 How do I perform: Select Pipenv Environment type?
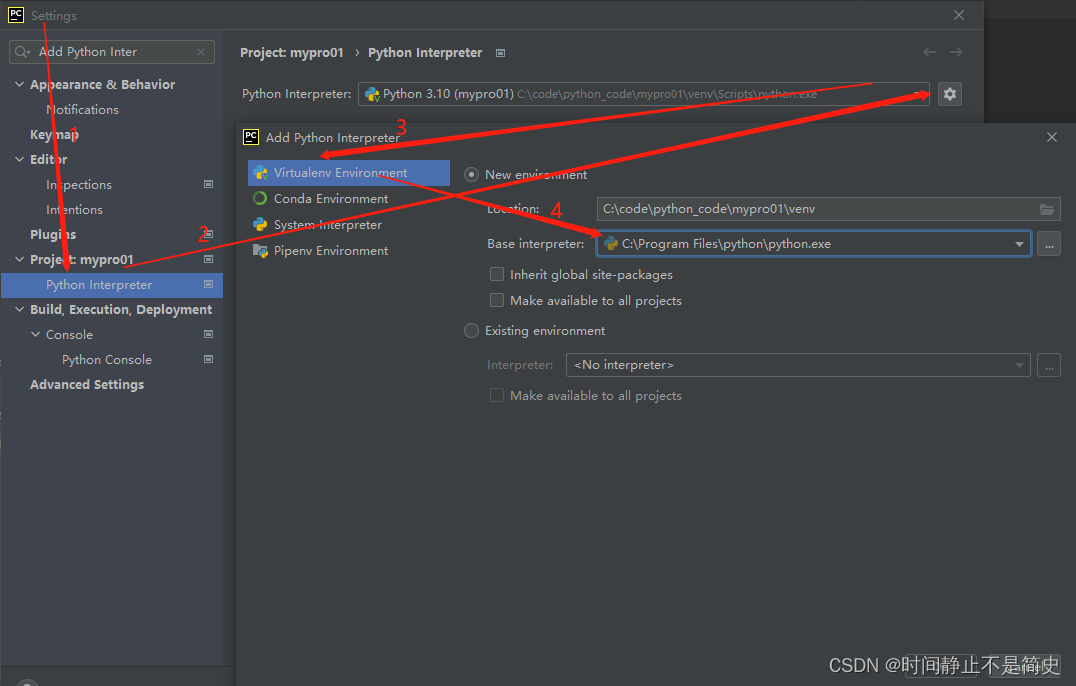click(x=349, y=250)
